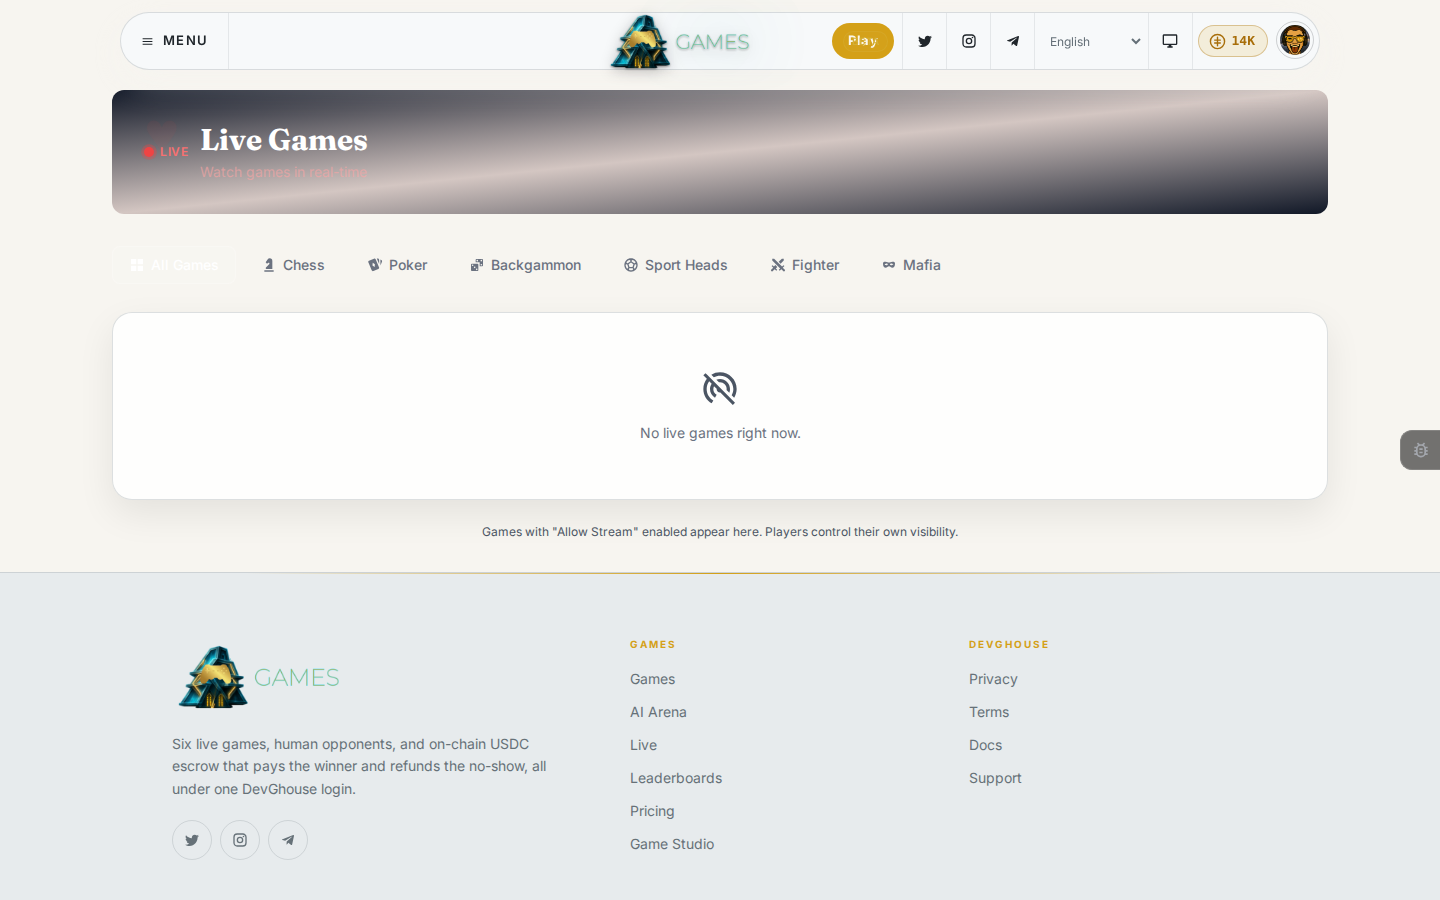
Task: Click the red LIVE indicator badge
Action: (x=165, y=152)
